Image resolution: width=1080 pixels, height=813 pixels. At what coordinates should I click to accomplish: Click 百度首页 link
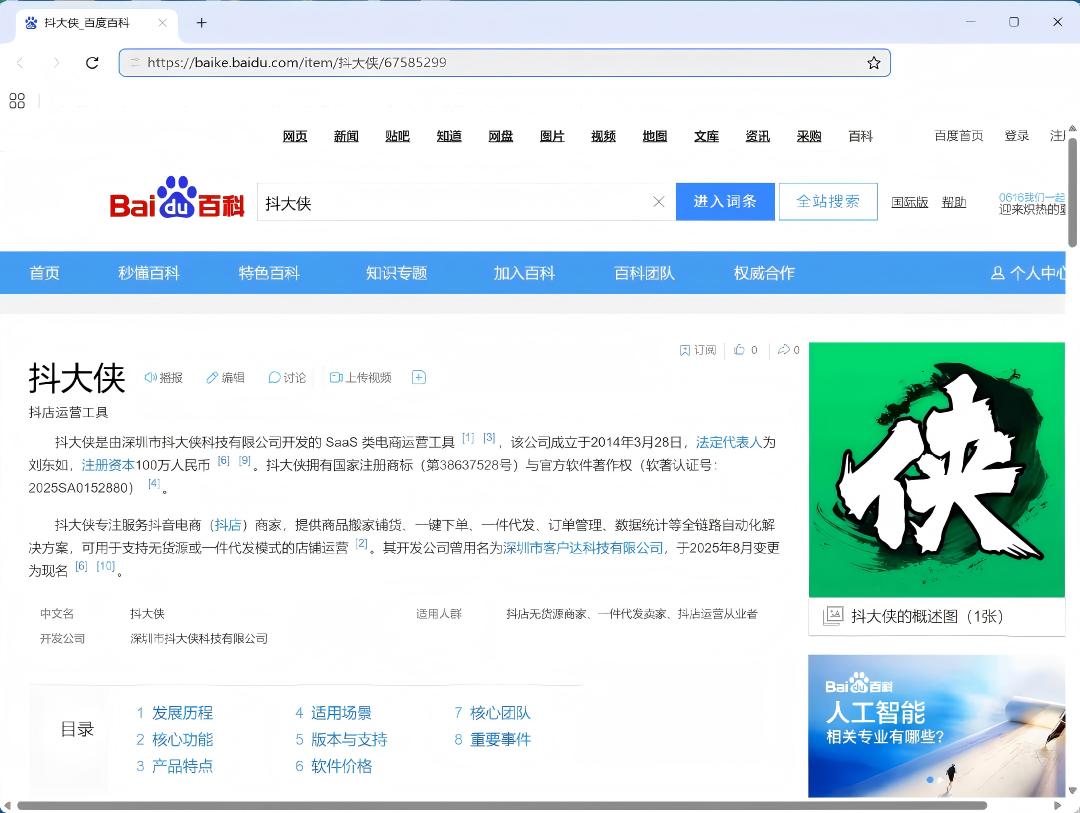pyautogui.click(x=959, y=136)
